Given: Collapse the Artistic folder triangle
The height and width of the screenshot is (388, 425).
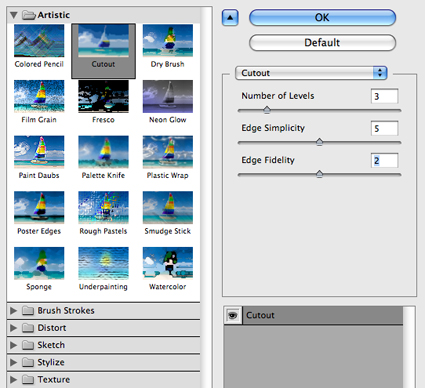Looking at the screenshot, I should pos(14,15).
